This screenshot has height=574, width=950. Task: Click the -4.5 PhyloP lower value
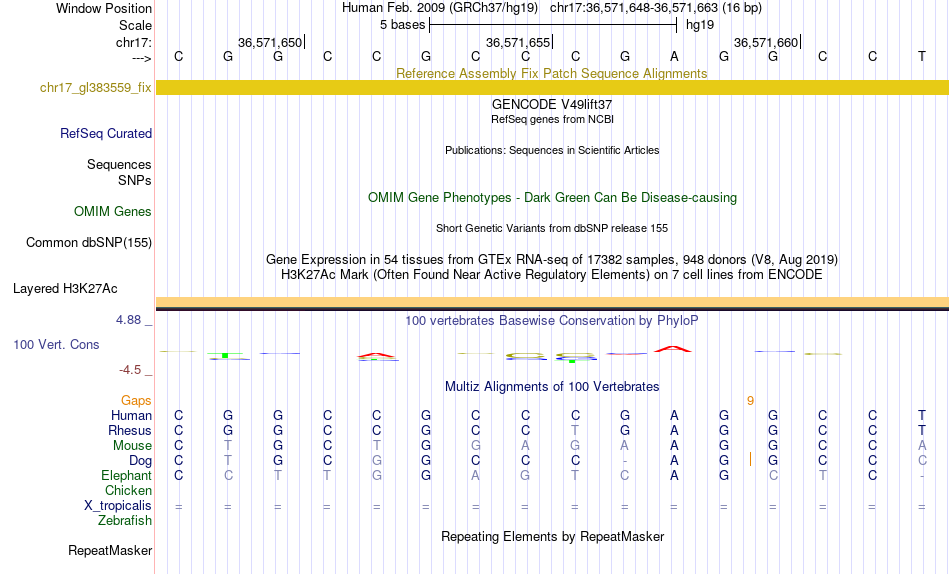click(x=130, y=370)
